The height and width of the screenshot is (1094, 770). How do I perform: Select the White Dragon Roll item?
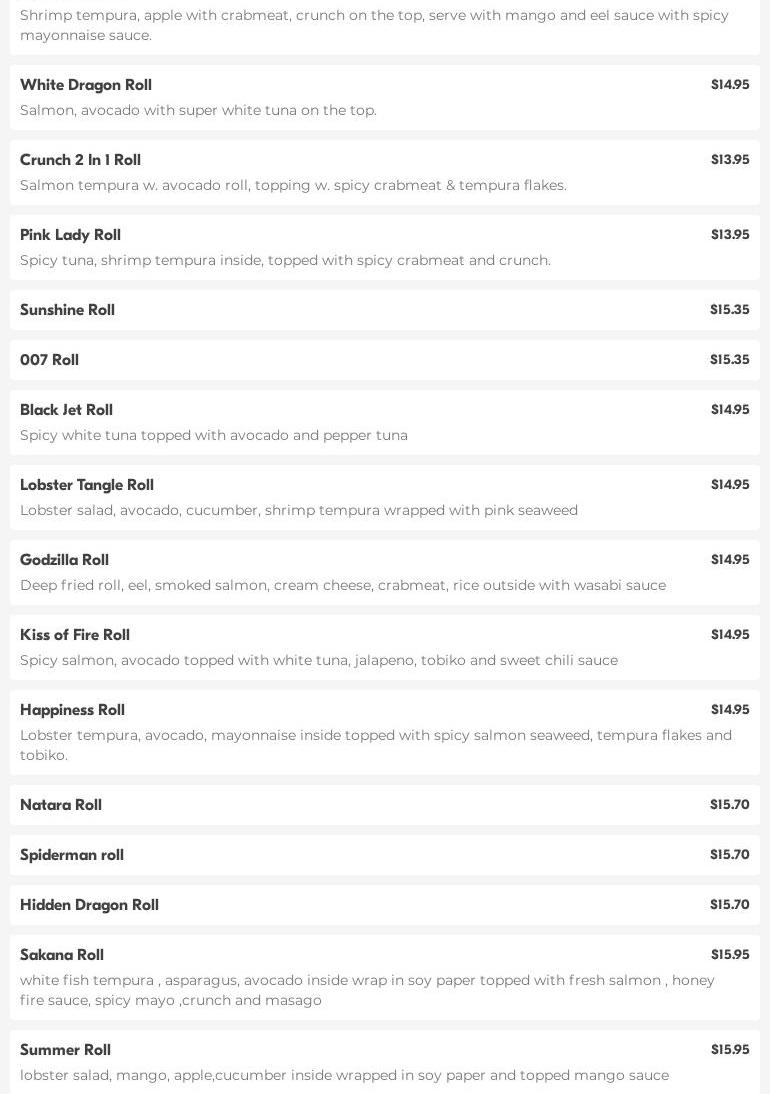(86, 85)
